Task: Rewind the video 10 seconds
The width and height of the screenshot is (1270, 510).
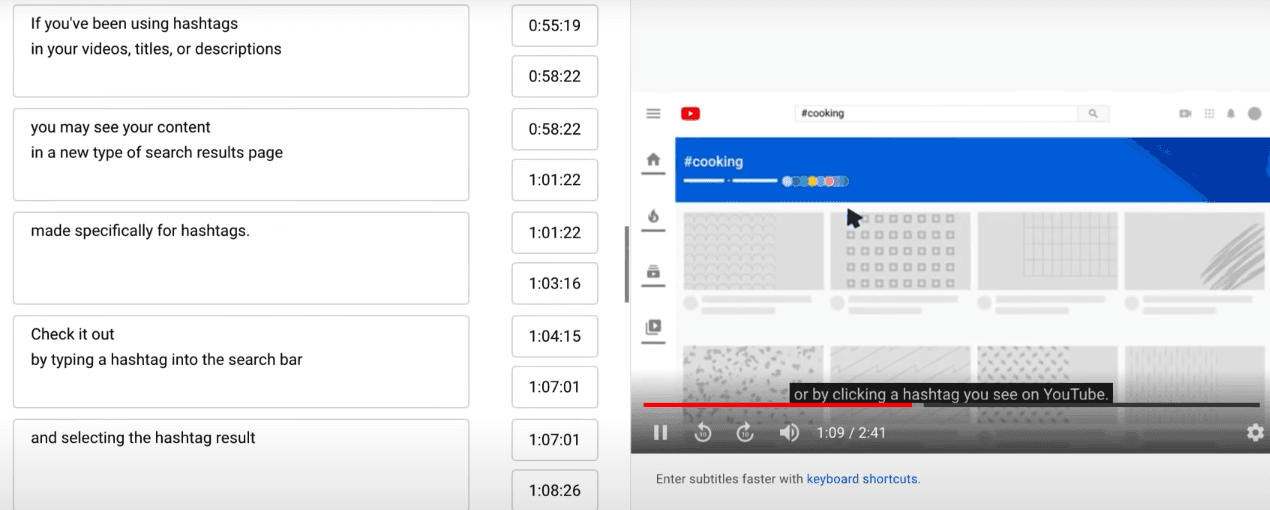Action: [x=702, y=433]
